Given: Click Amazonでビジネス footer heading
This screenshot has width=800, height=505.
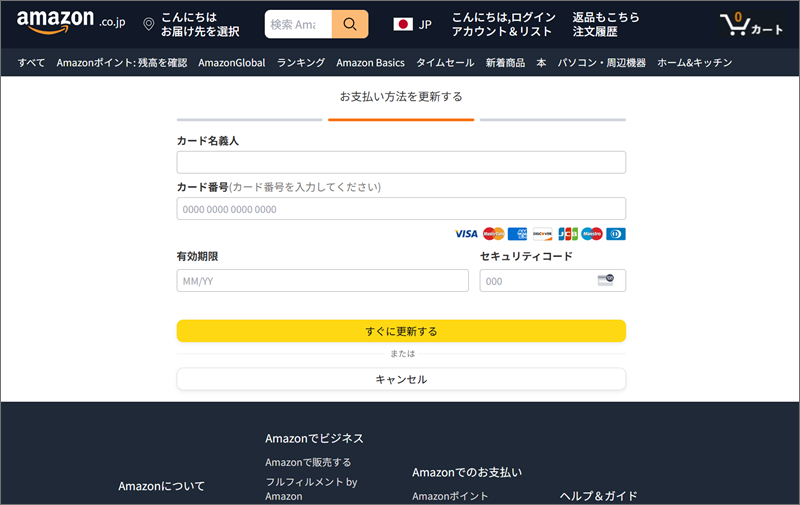Looking at the screenshot, I should tap(314, 438).
